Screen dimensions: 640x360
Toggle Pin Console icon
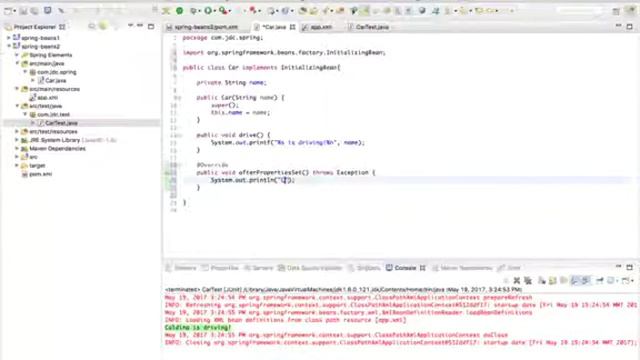(600, 280)
